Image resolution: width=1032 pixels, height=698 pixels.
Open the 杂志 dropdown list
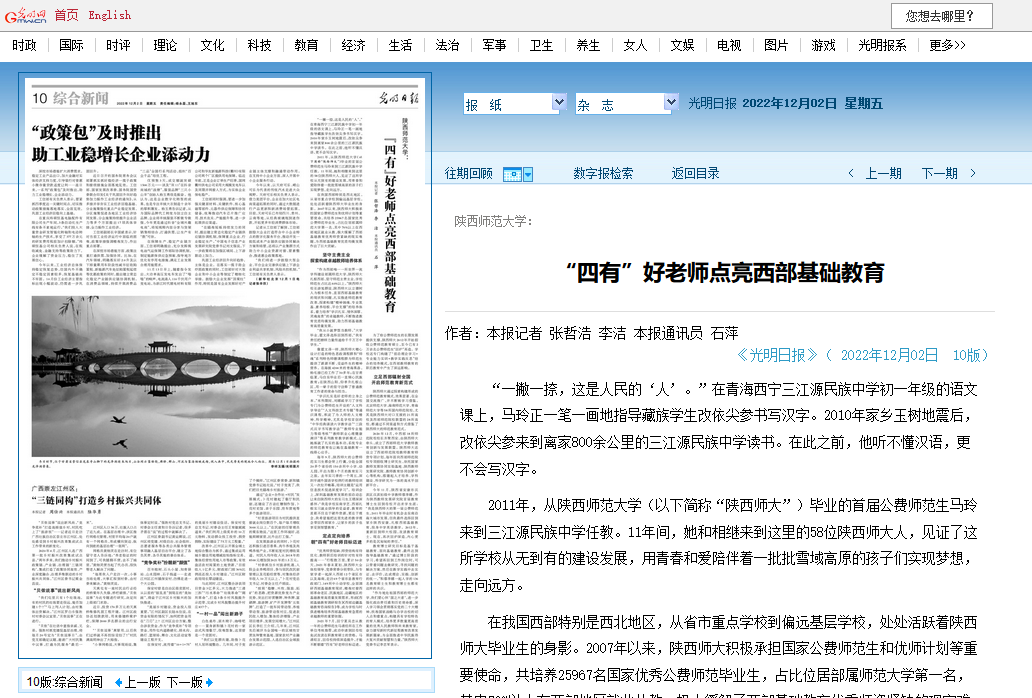coord(670,103)
